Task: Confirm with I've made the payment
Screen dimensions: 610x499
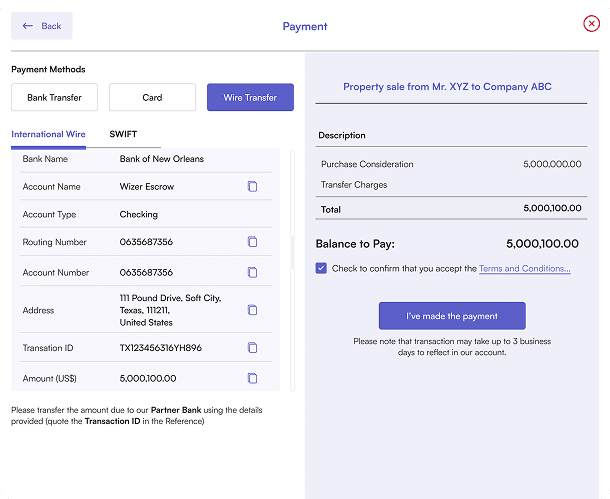Action: [452, 316]
